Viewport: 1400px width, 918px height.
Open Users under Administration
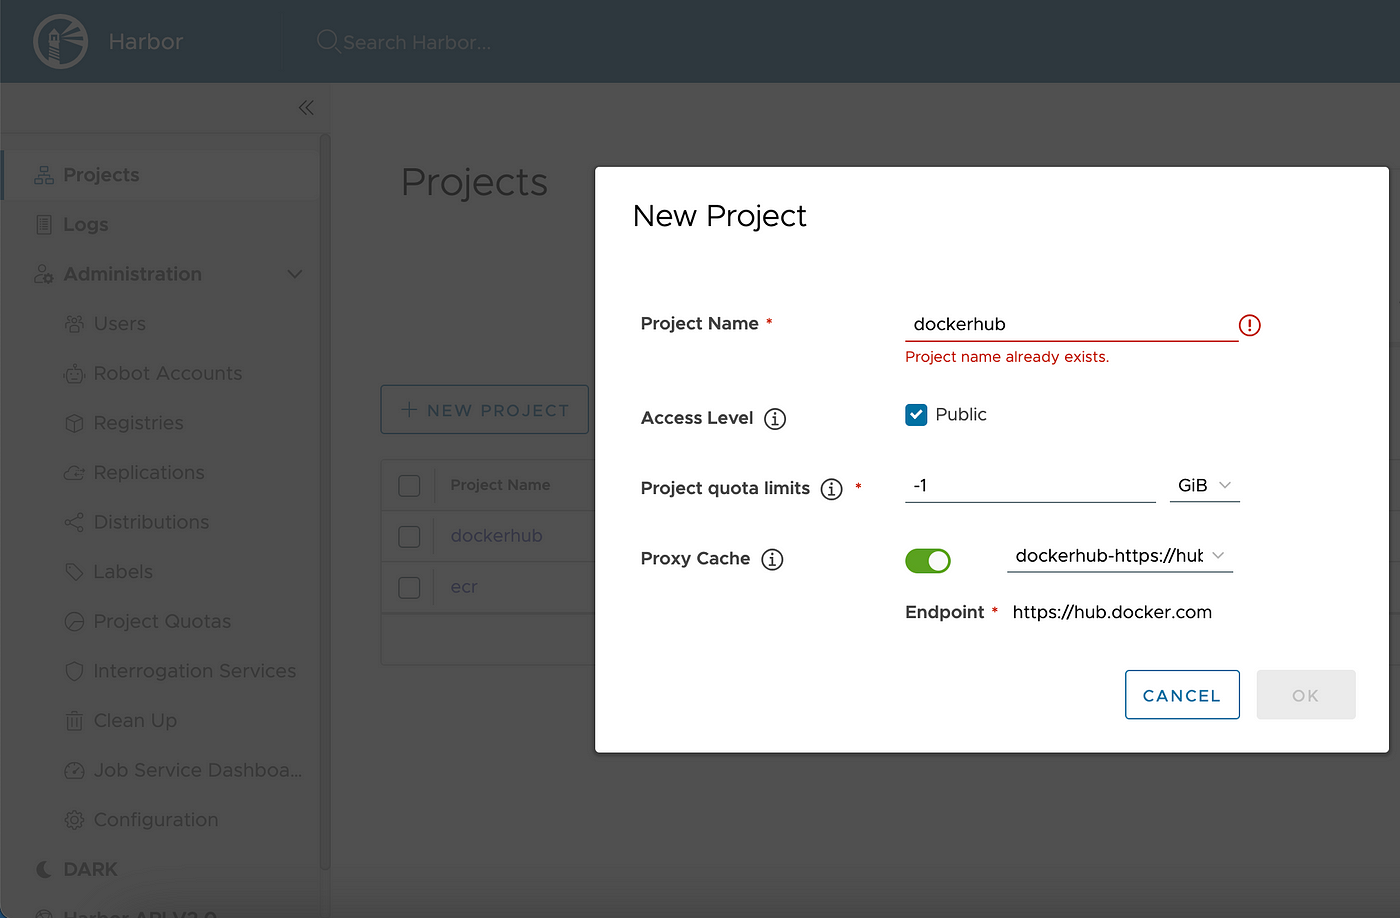(x=119, y=324)
